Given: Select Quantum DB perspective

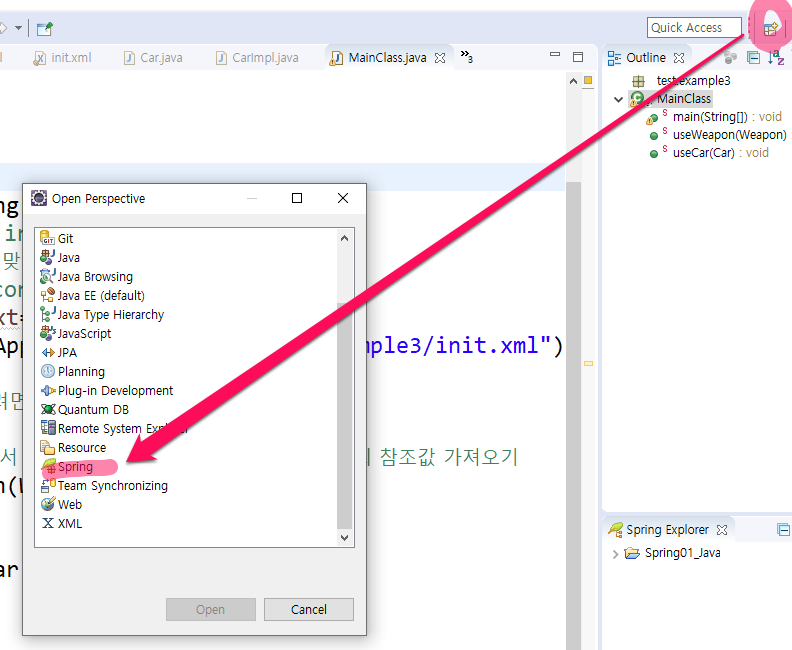Looking at the screenshot, I should point(84,410).
